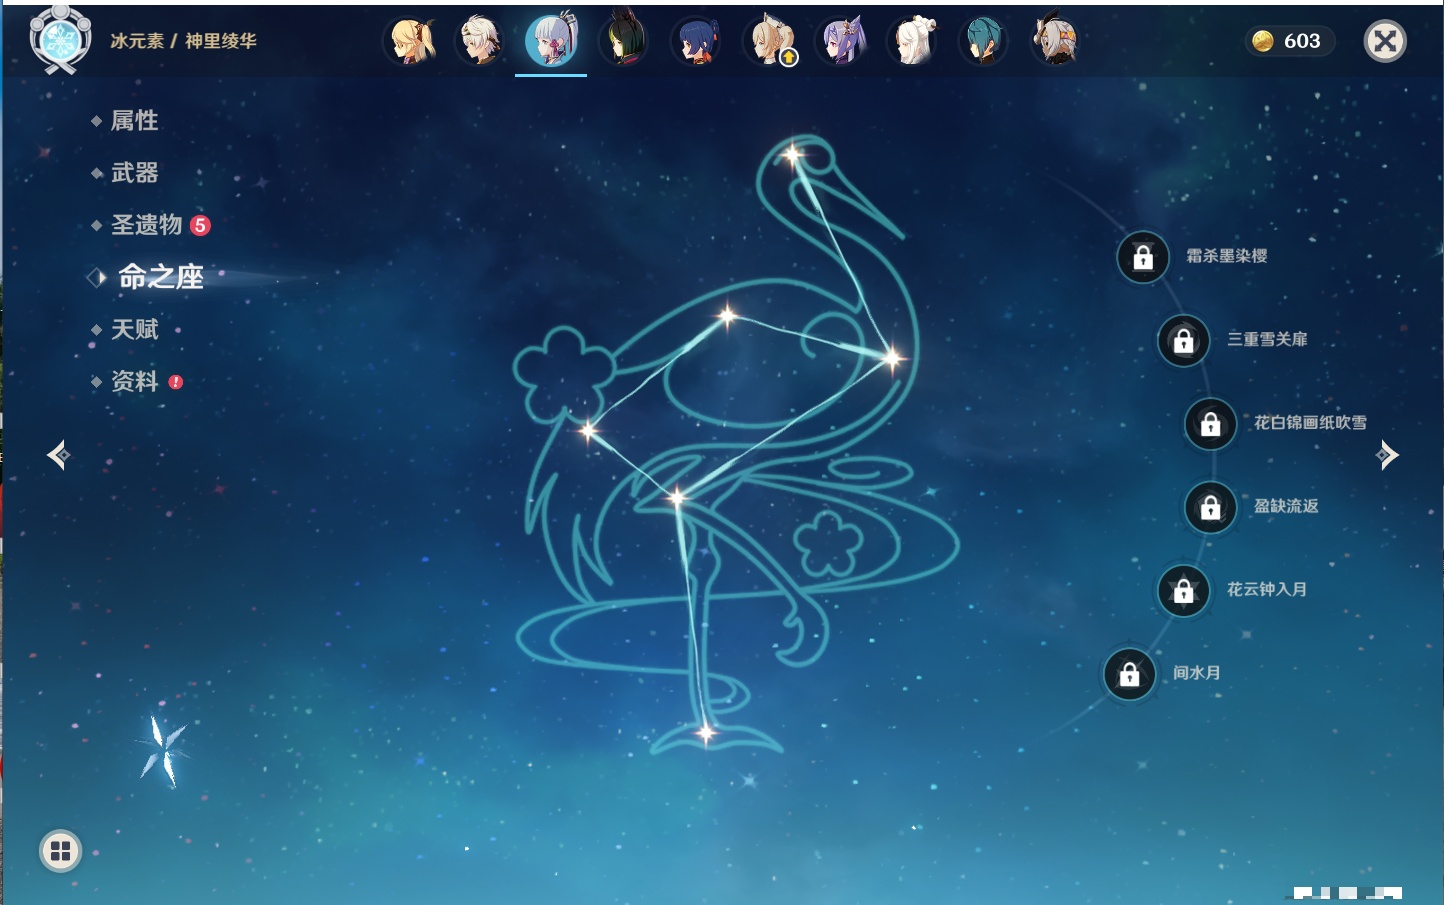Click the 霜杀墨染樱 locked constellation node

1143,257
